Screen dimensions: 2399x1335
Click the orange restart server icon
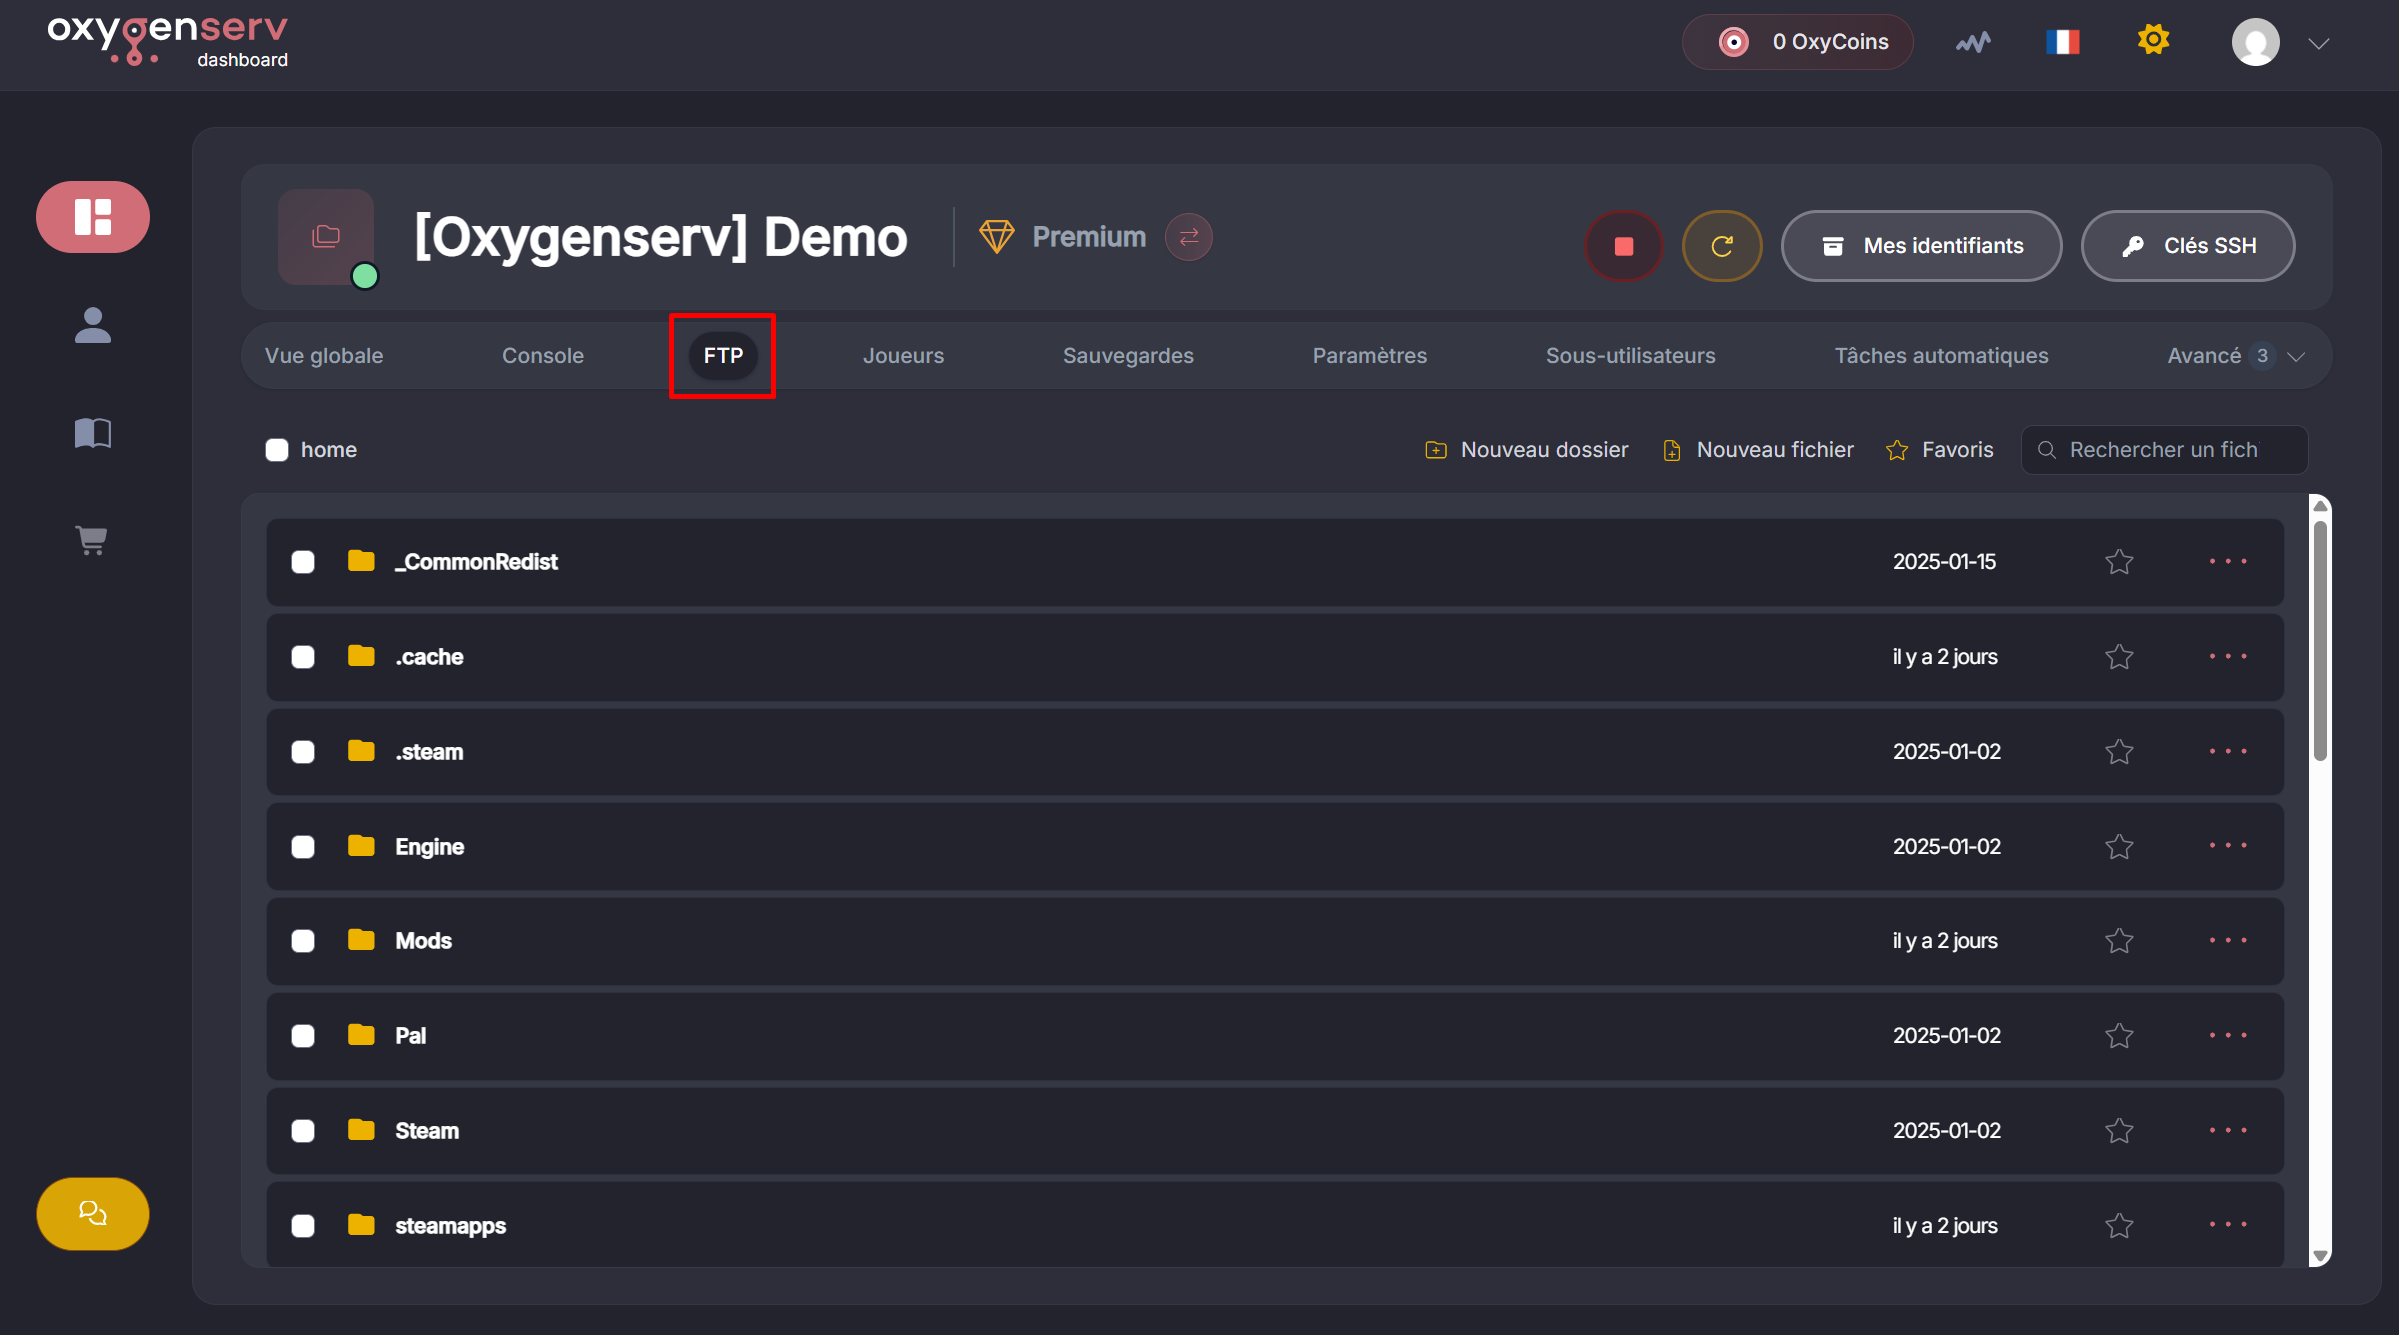(x=1721, y=246)
